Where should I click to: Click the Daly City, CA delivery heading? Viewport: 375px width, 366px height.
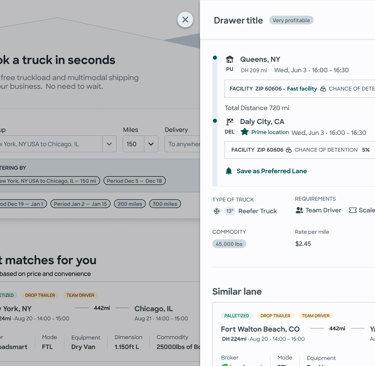[x=262, y=122]
